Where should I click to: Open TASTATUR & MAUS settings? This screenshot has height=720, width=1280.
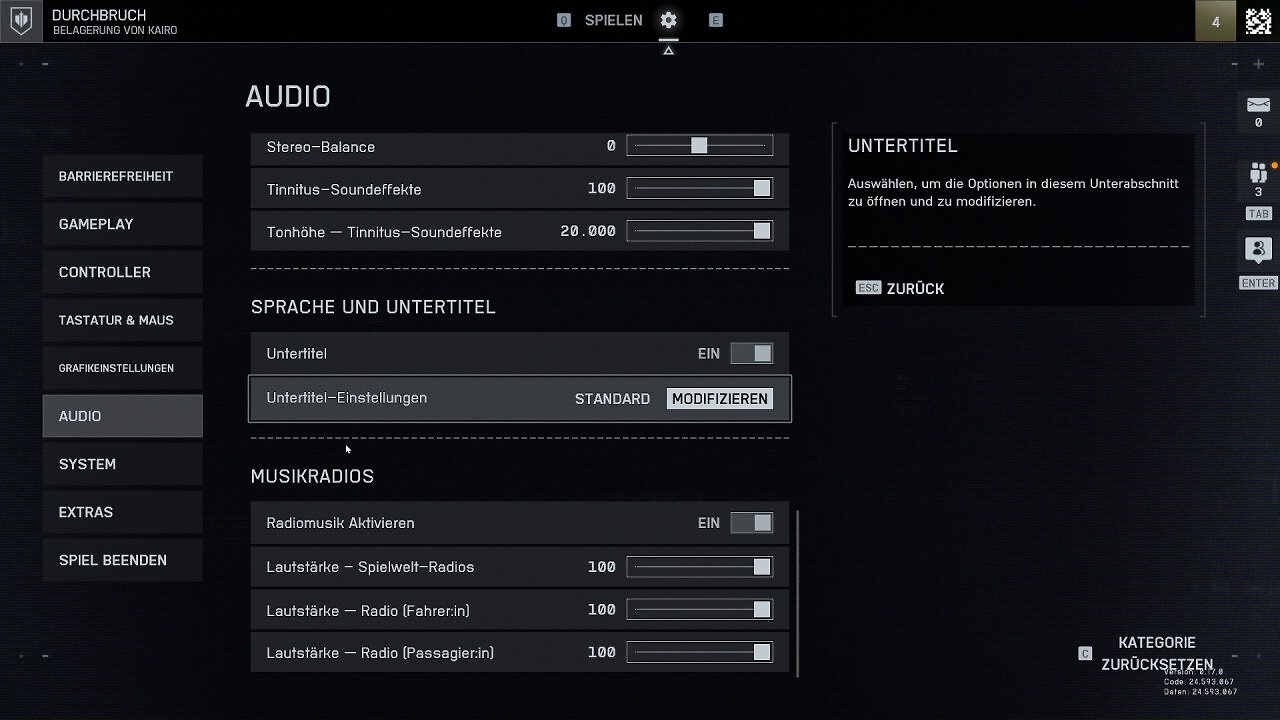click(122, 320)
